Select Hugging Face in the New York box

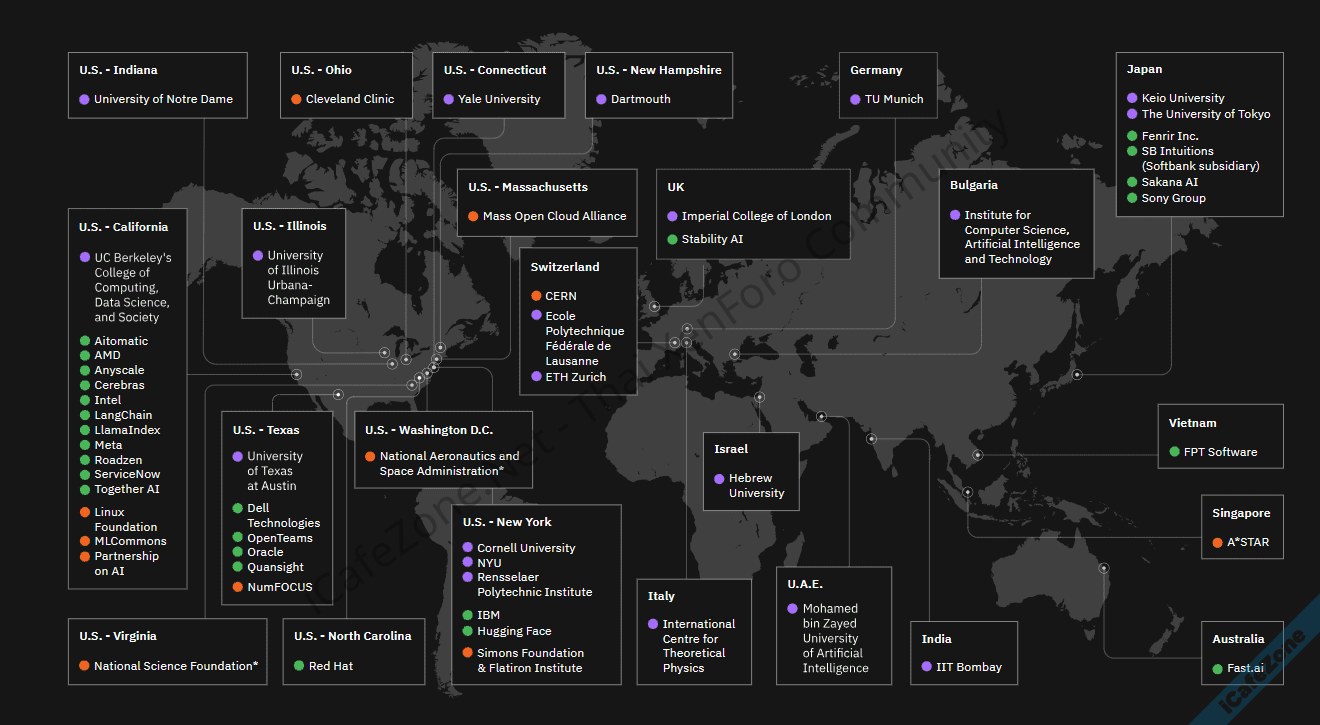514,631
